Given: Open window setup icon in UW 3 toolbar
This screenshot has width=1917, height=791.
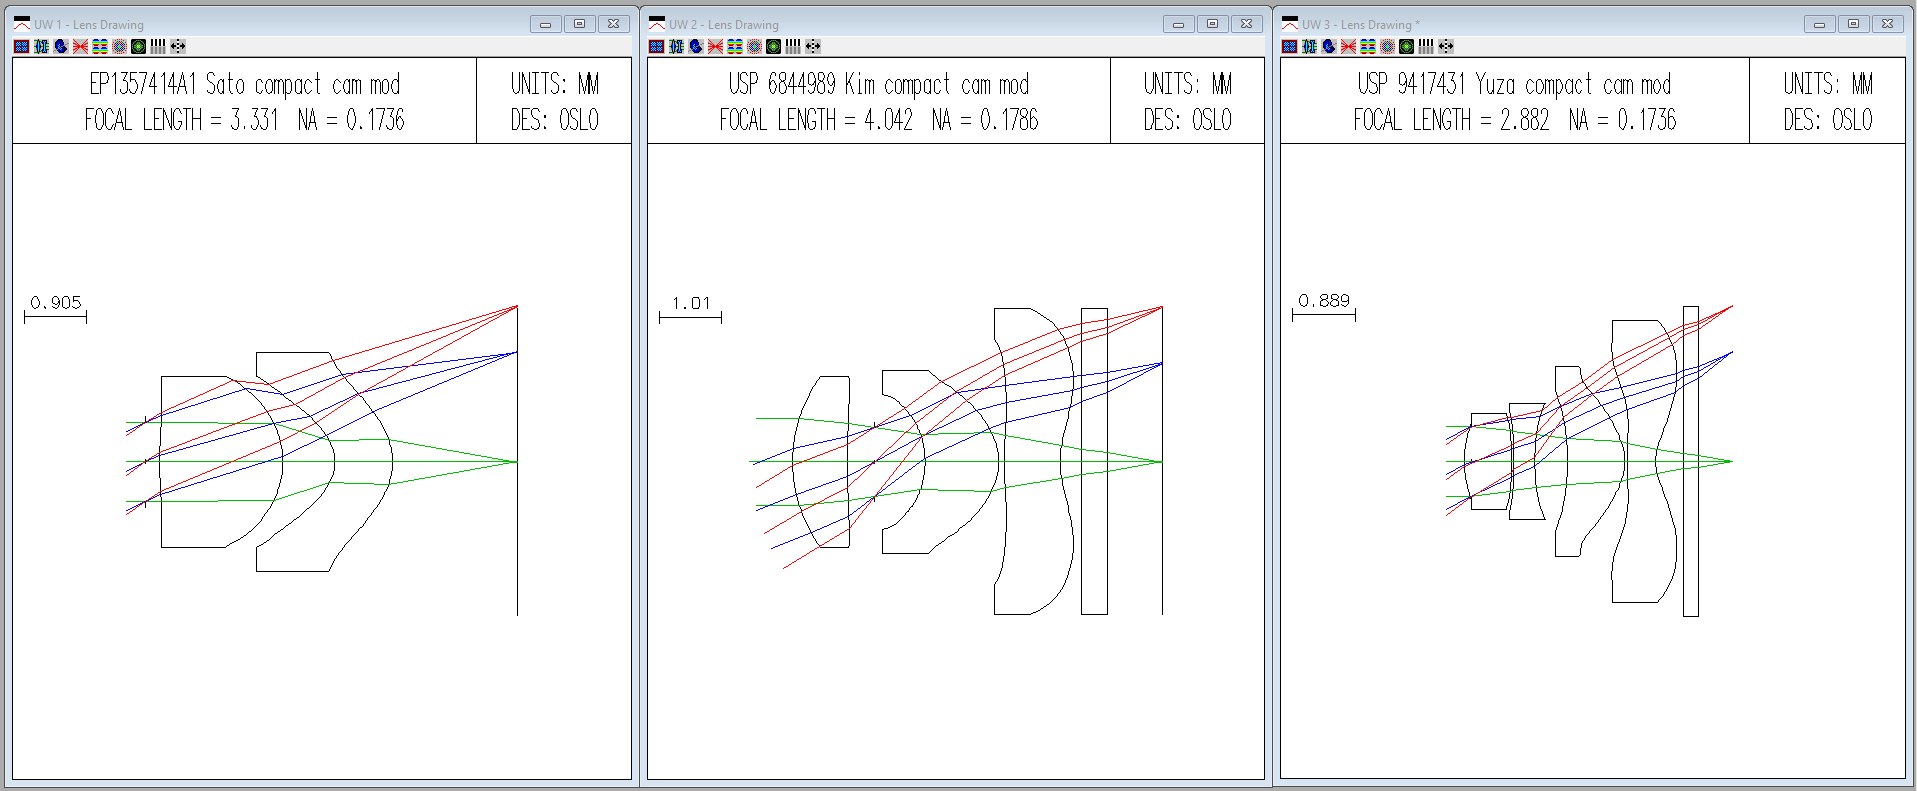Looking at the screenshot, I should click(x=1290, y=46).
